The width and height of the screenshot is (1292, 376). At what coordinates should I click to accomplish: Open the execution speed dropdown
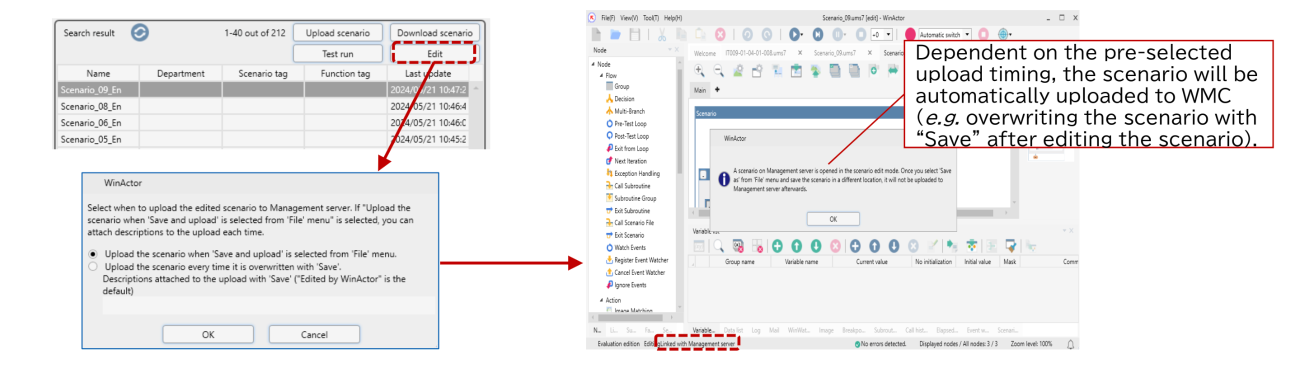tap(888, 34)
